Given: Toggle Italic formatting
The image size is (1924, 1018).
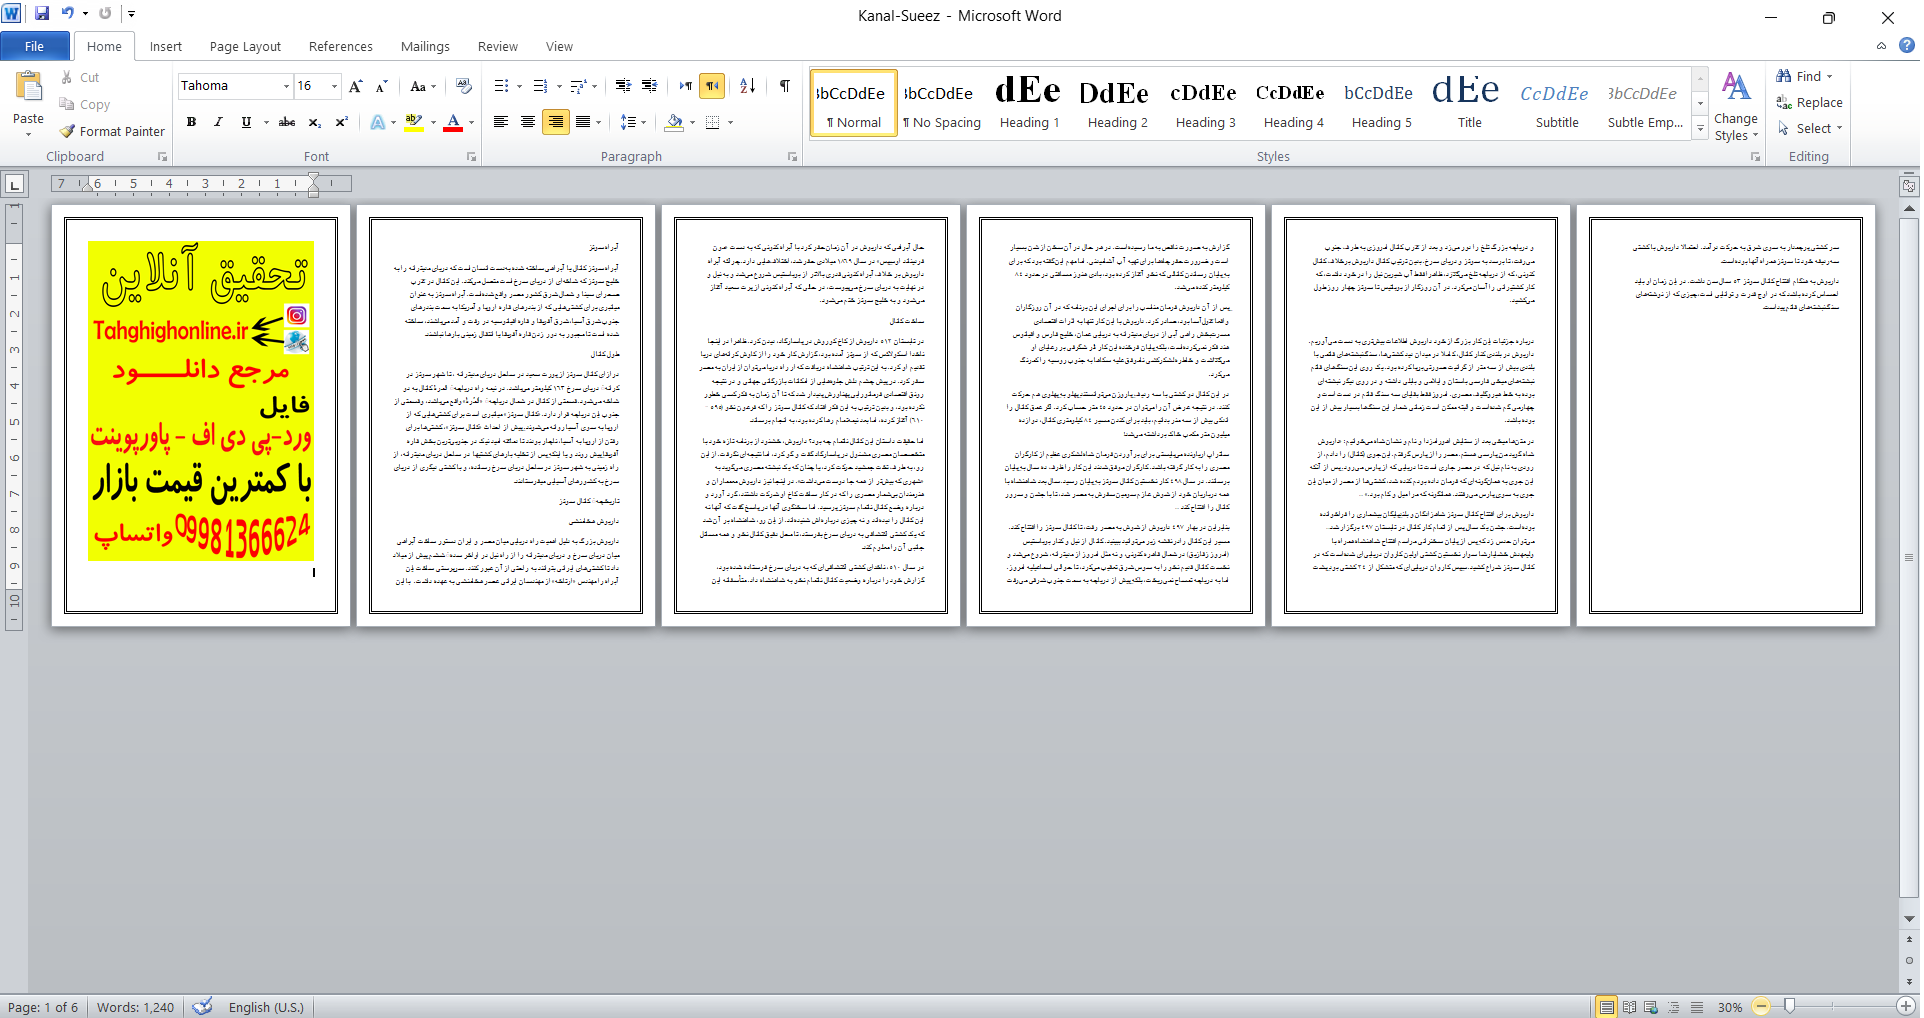Looking at the screenshot, I should pyautogui.click(x=218, y=122).
